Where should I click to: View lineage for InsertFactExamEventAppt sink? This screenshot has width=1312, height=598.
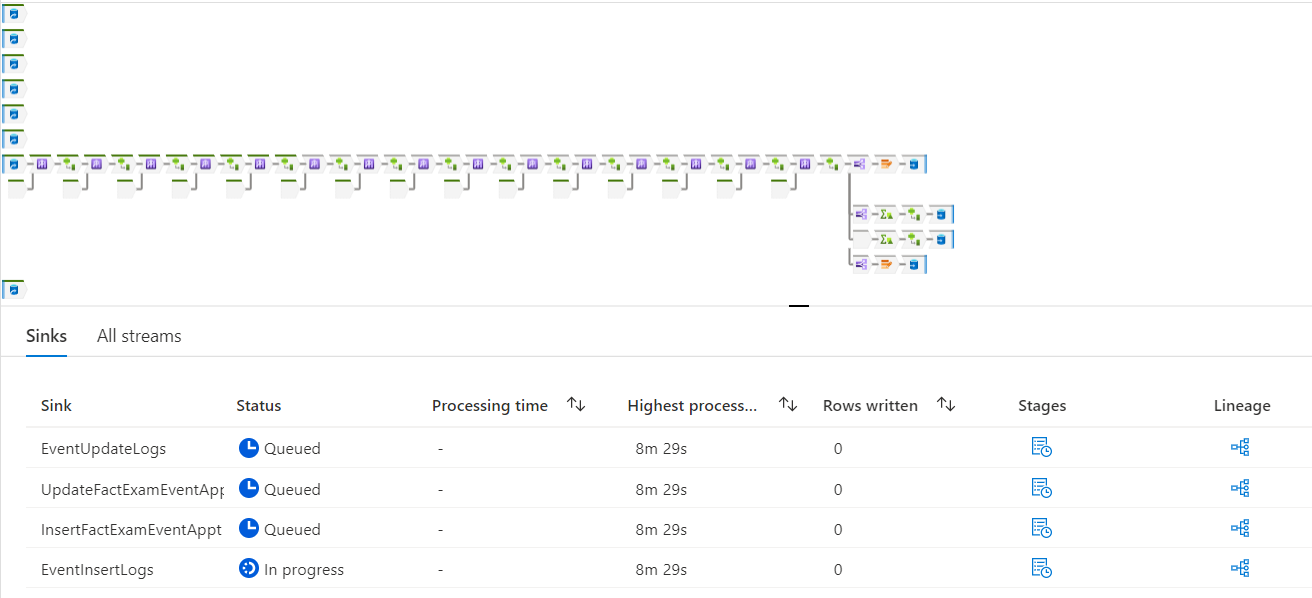[1240, 528]
